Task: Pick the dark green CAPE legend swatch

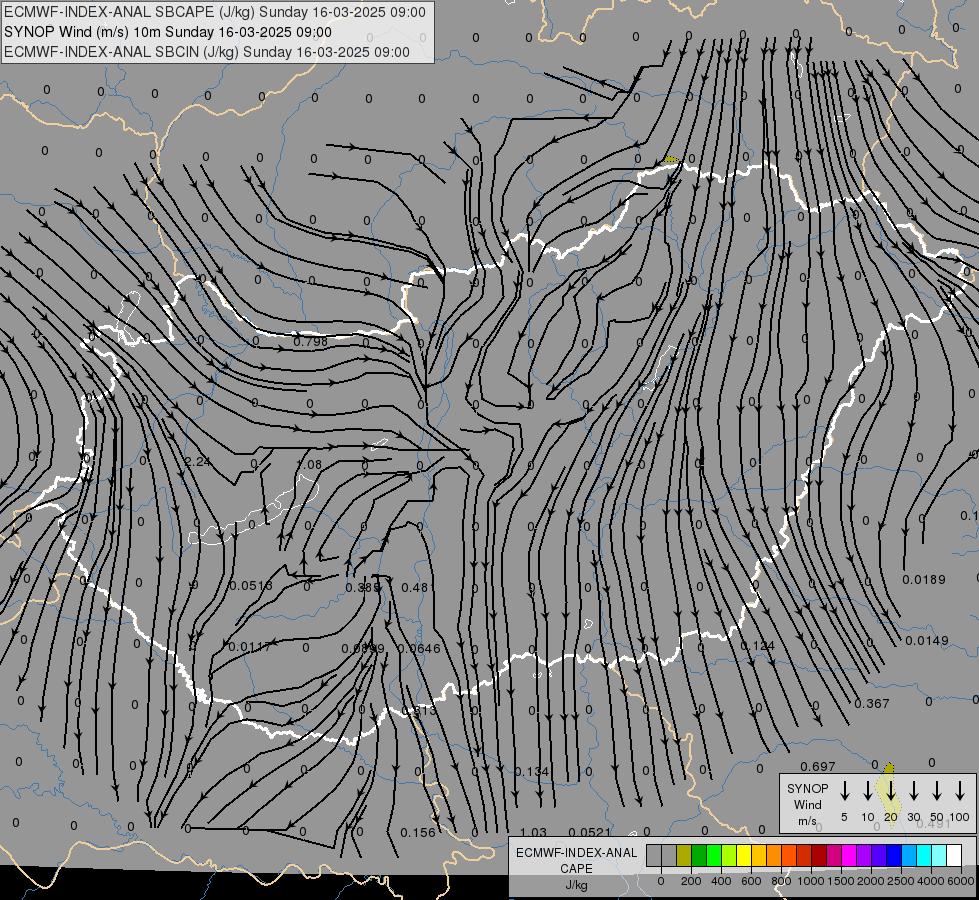Action: pyautogui.click(x=699, y=855)
